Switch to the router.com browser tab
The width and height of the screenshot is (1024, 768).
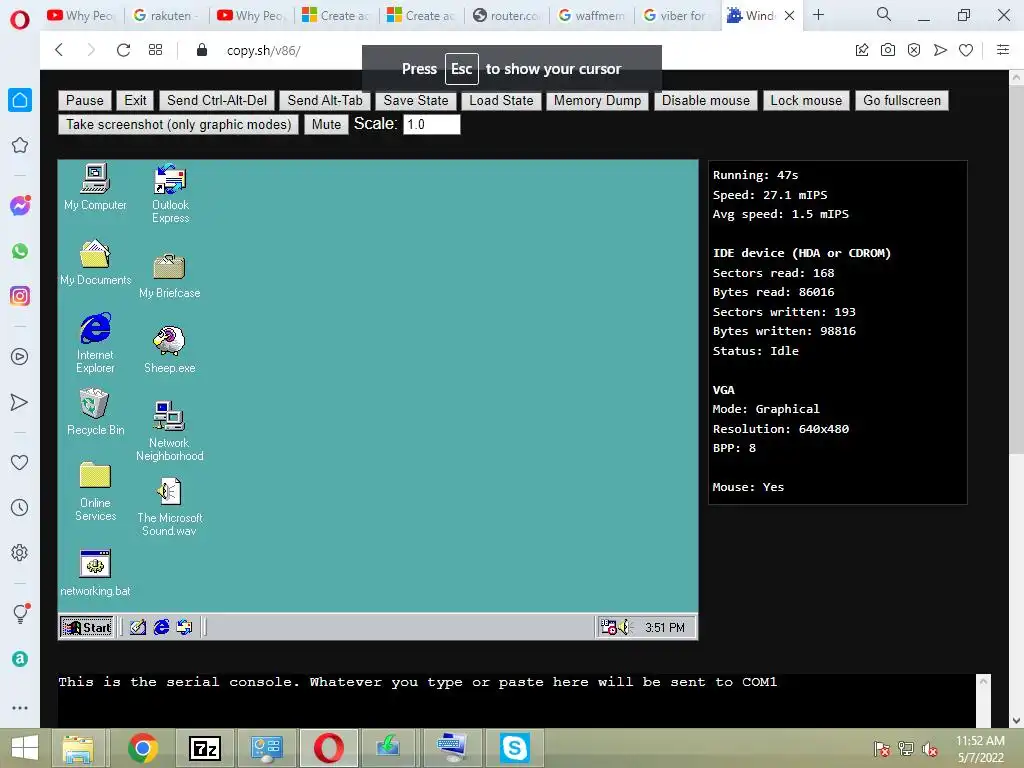(x=507, y=15)
